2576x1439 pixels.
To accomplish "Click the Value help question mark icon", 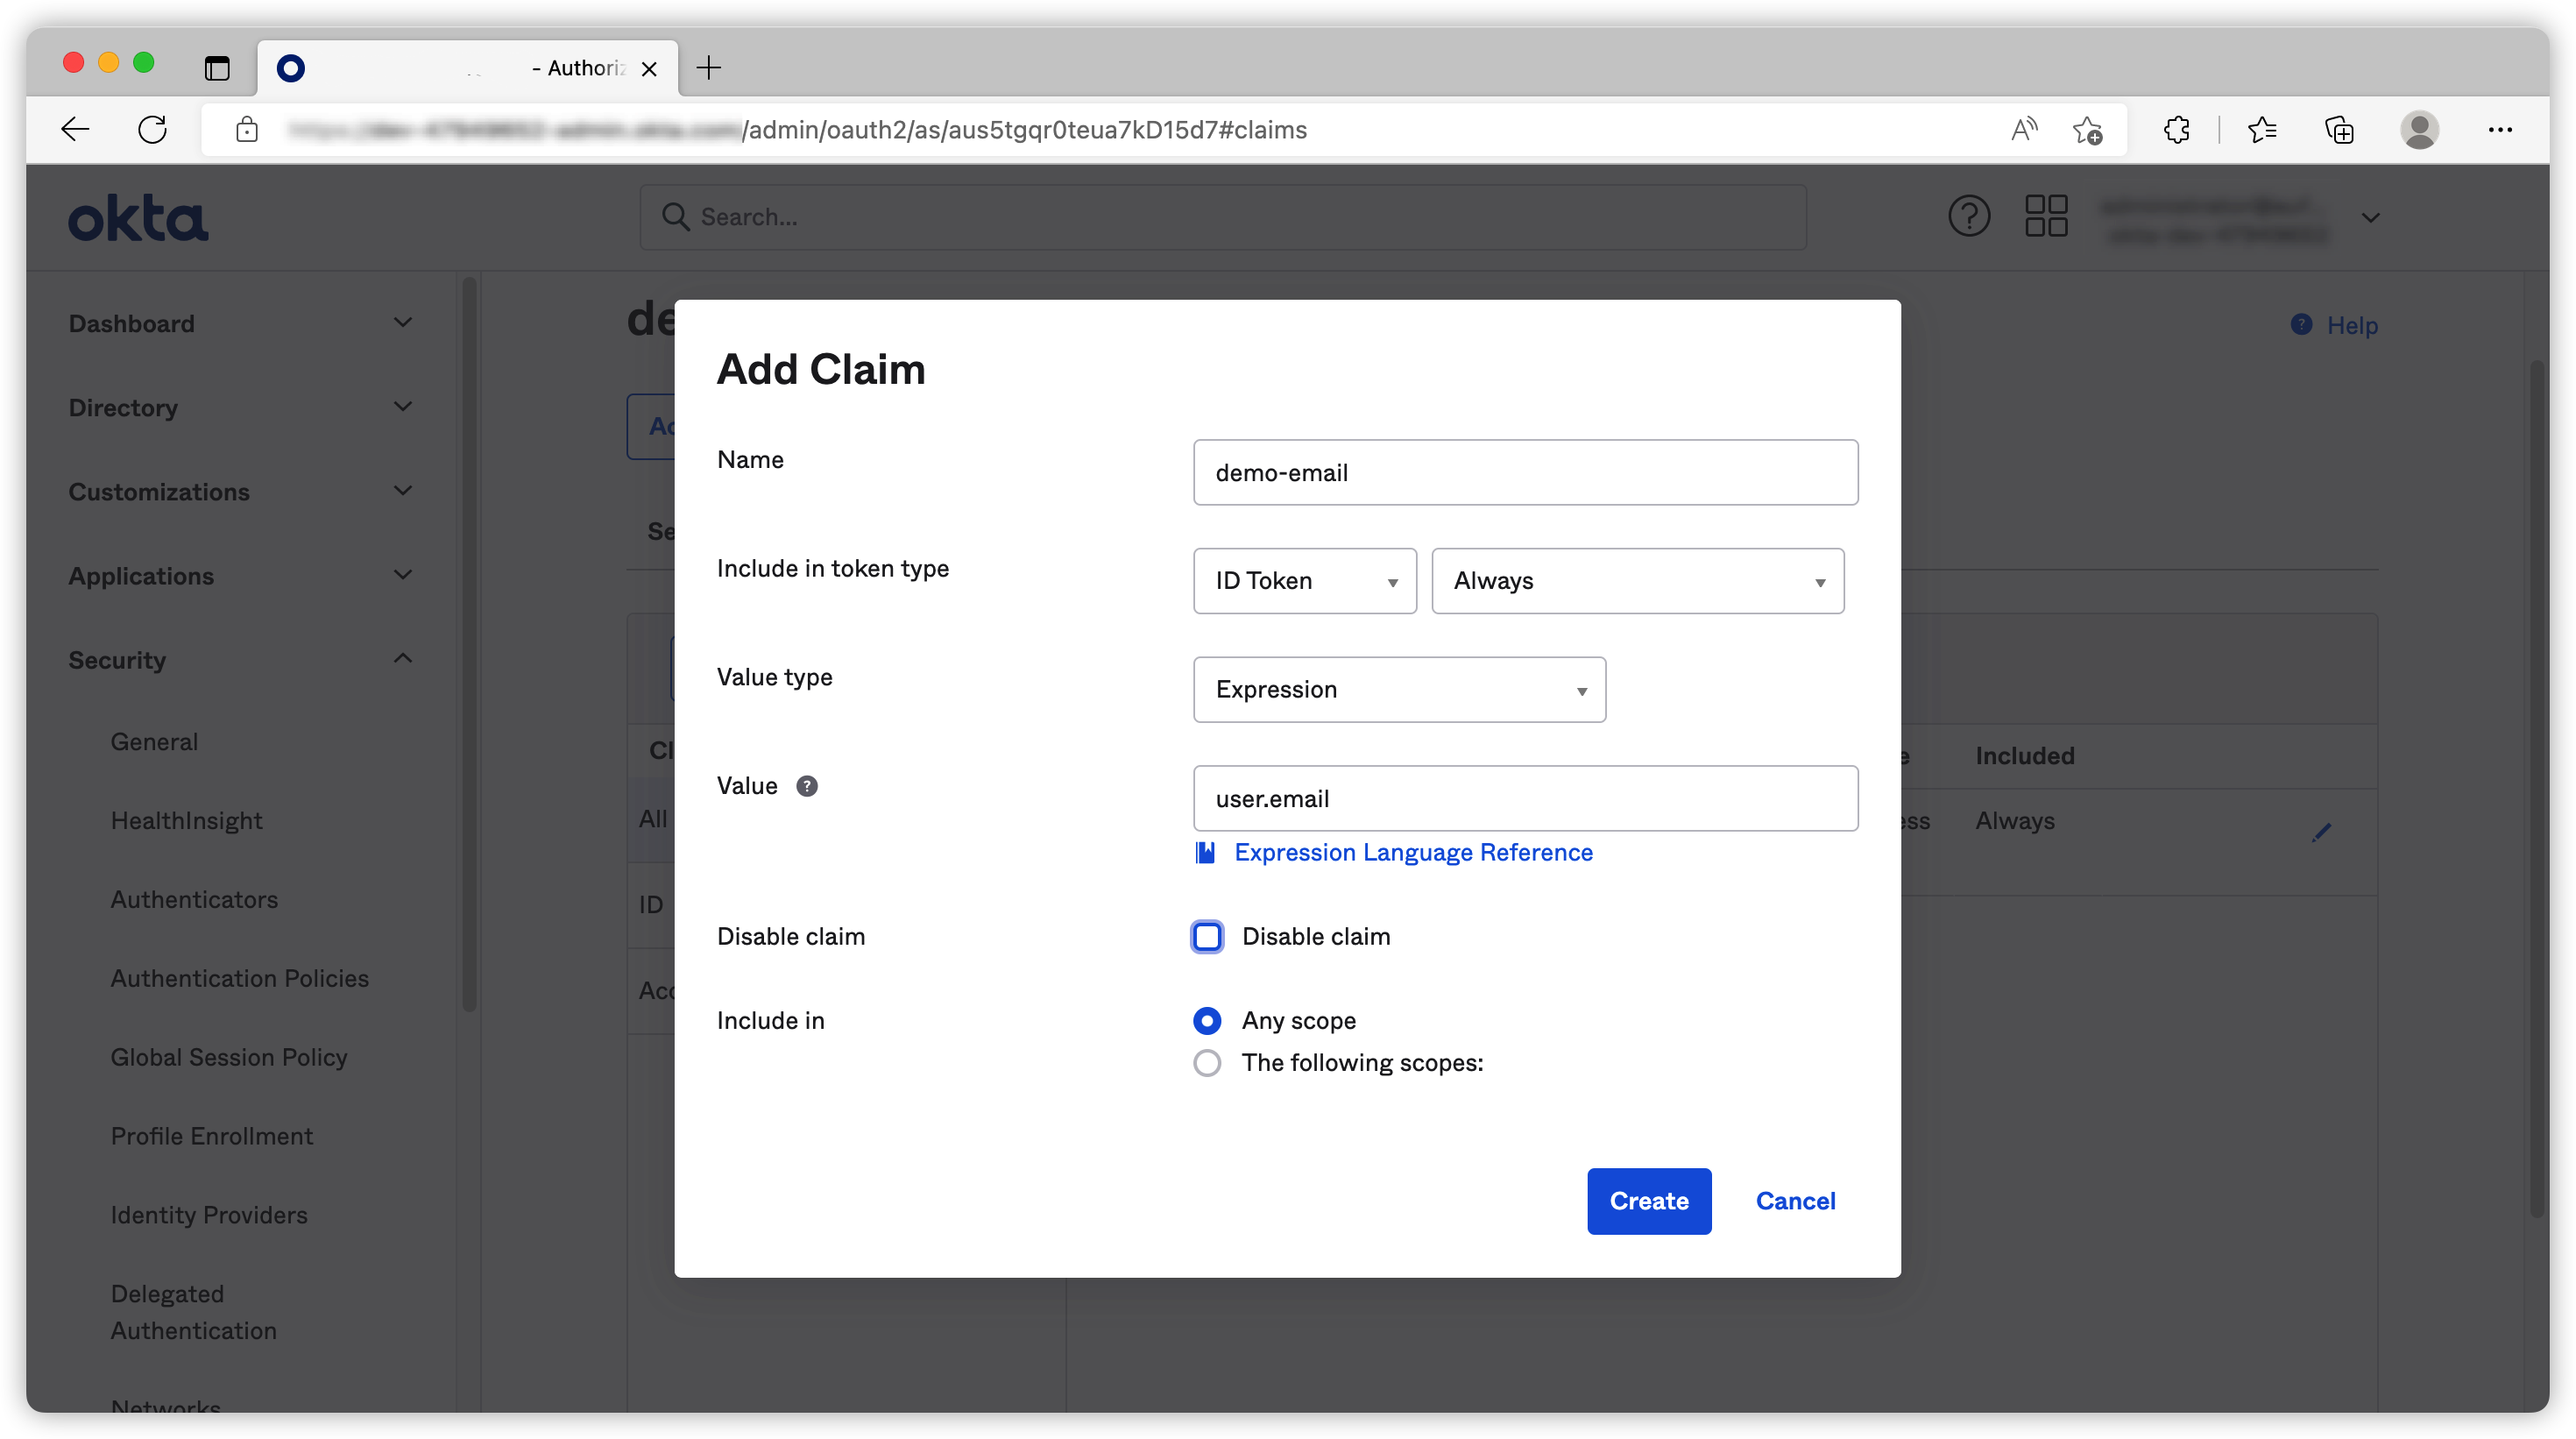I will click(x=806, y=786).
